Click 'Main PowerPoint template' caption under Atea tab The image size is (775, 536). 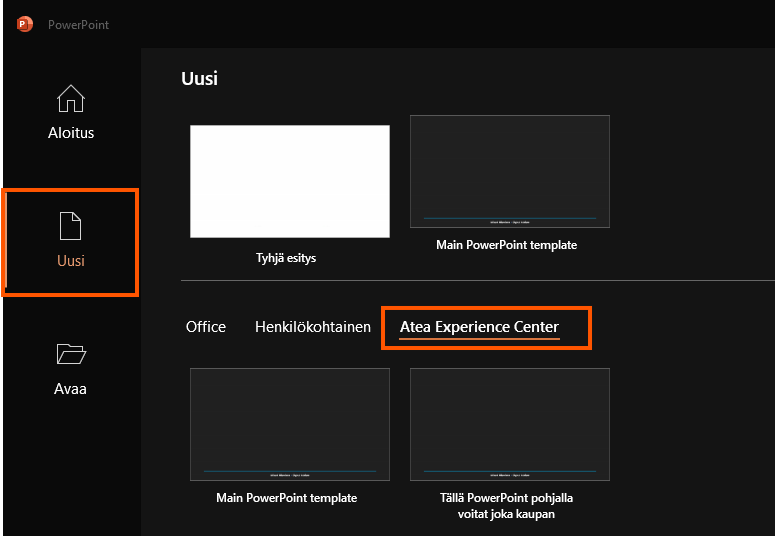coord(286,498)
